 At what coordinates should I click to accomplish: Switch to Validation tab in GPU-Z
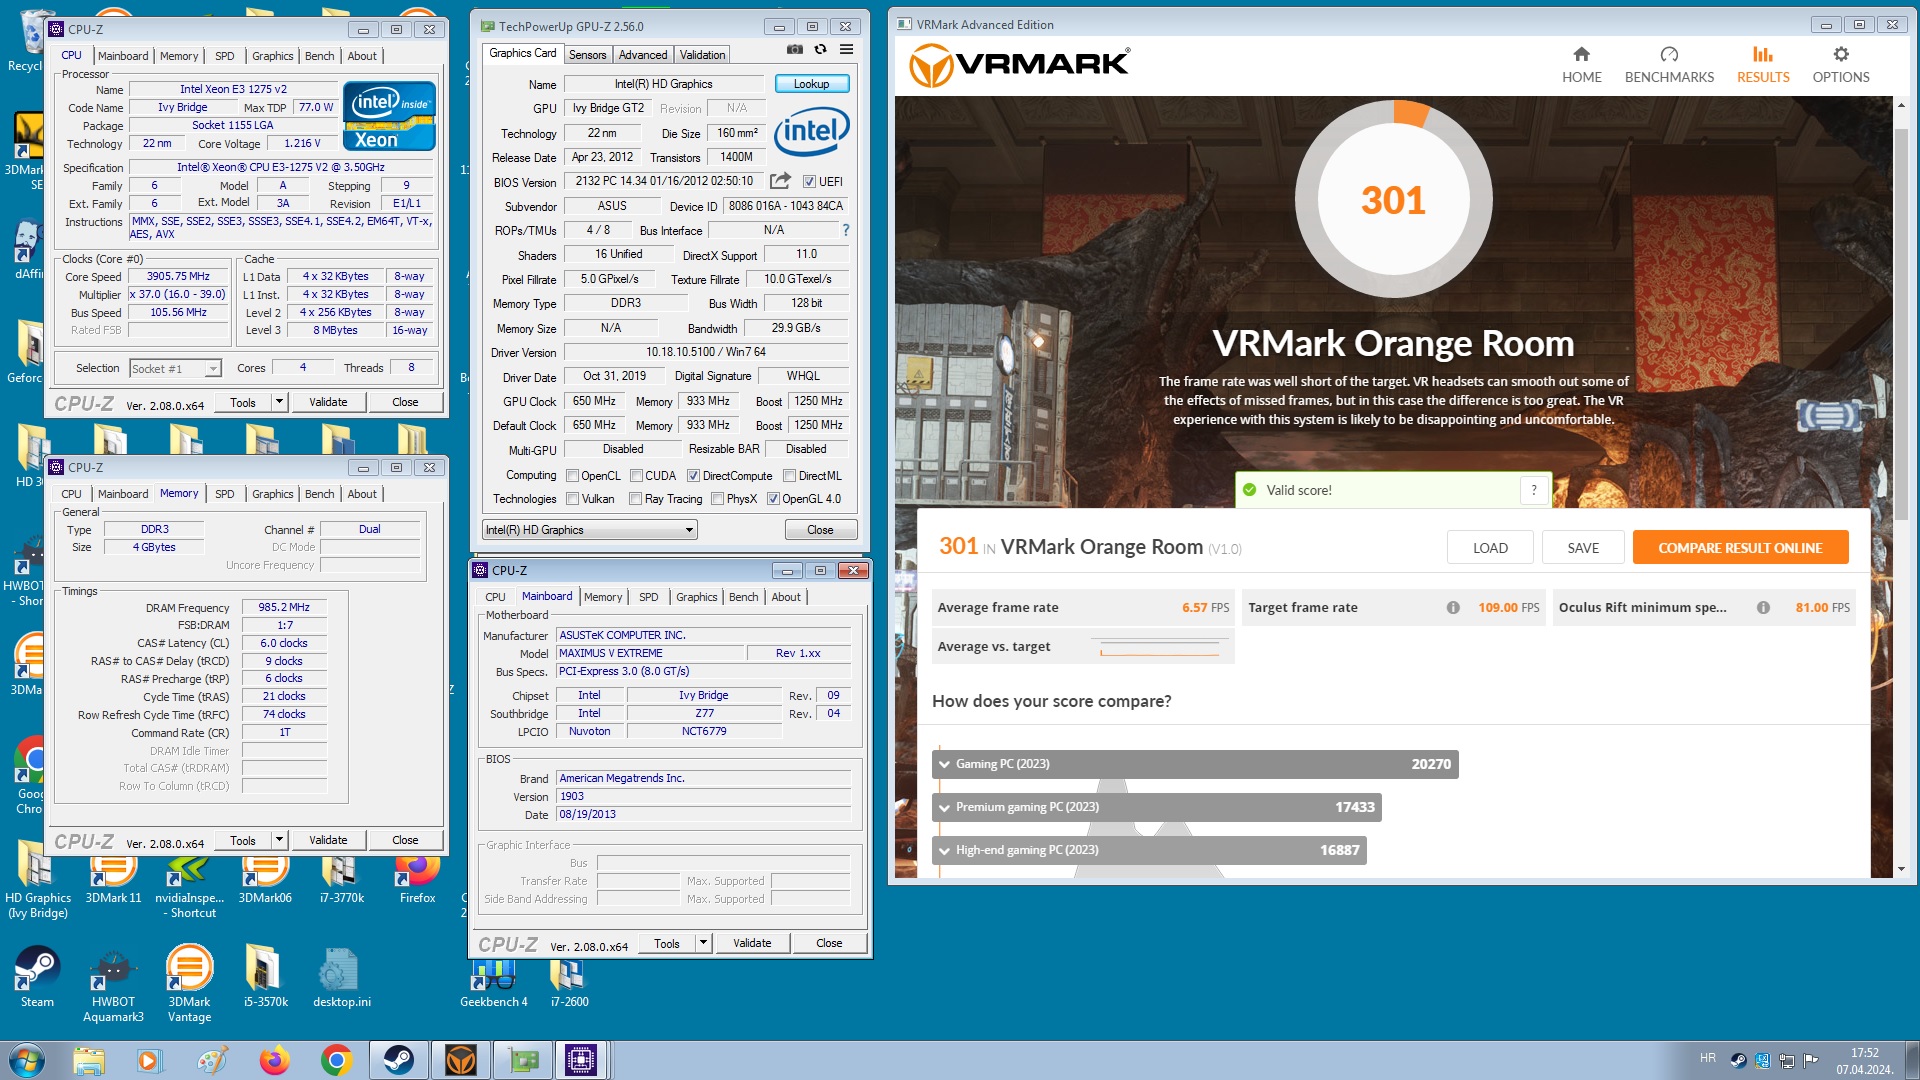coord(703,55)
